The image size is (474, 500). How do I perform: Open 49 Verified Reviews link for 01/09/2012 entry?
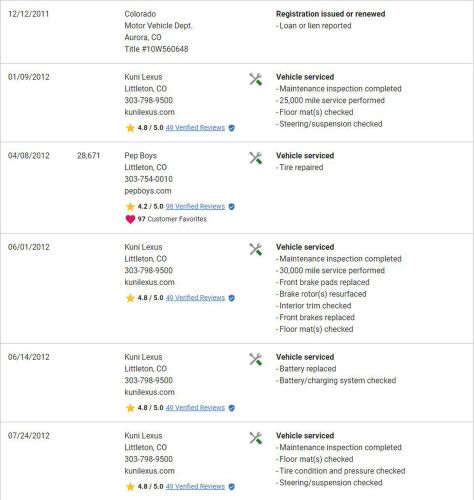195,128
